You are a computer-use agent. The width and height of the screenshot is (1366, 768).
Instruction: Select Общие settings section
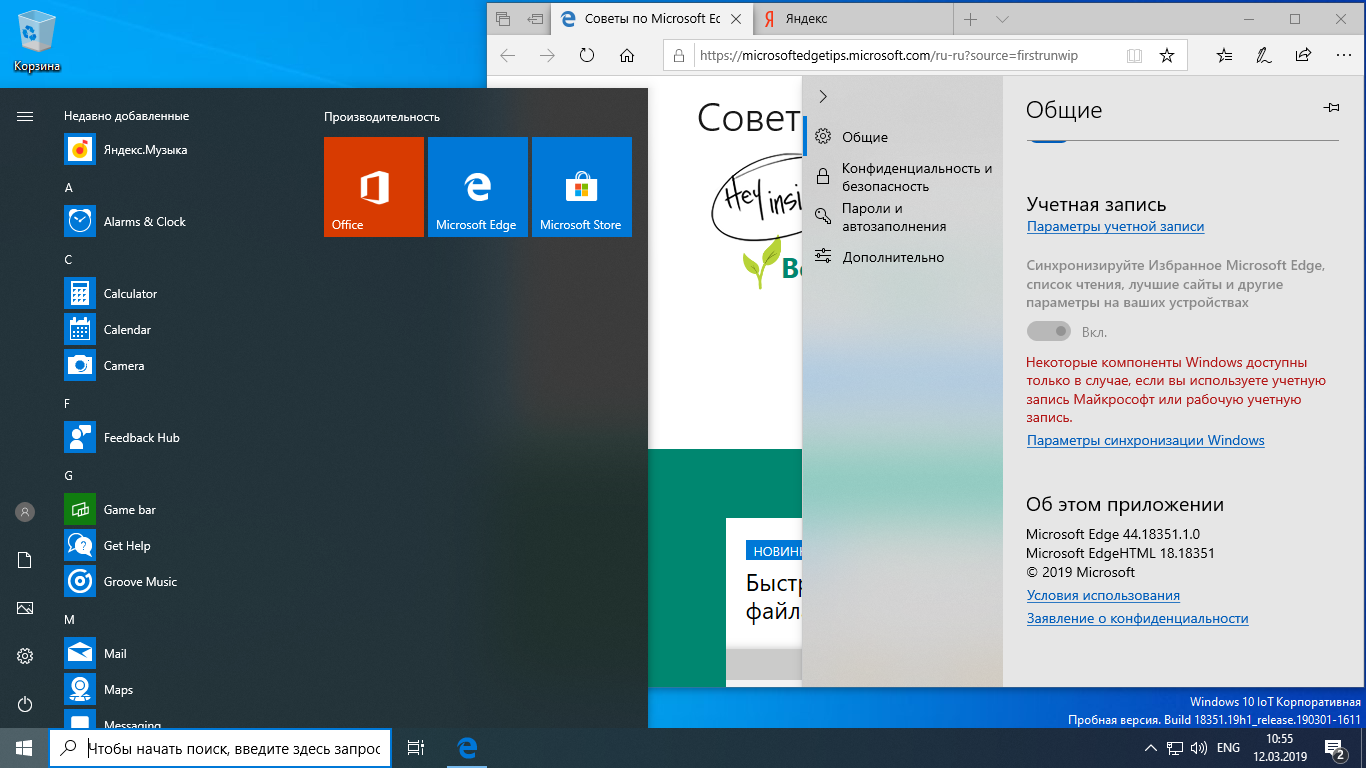902,137
